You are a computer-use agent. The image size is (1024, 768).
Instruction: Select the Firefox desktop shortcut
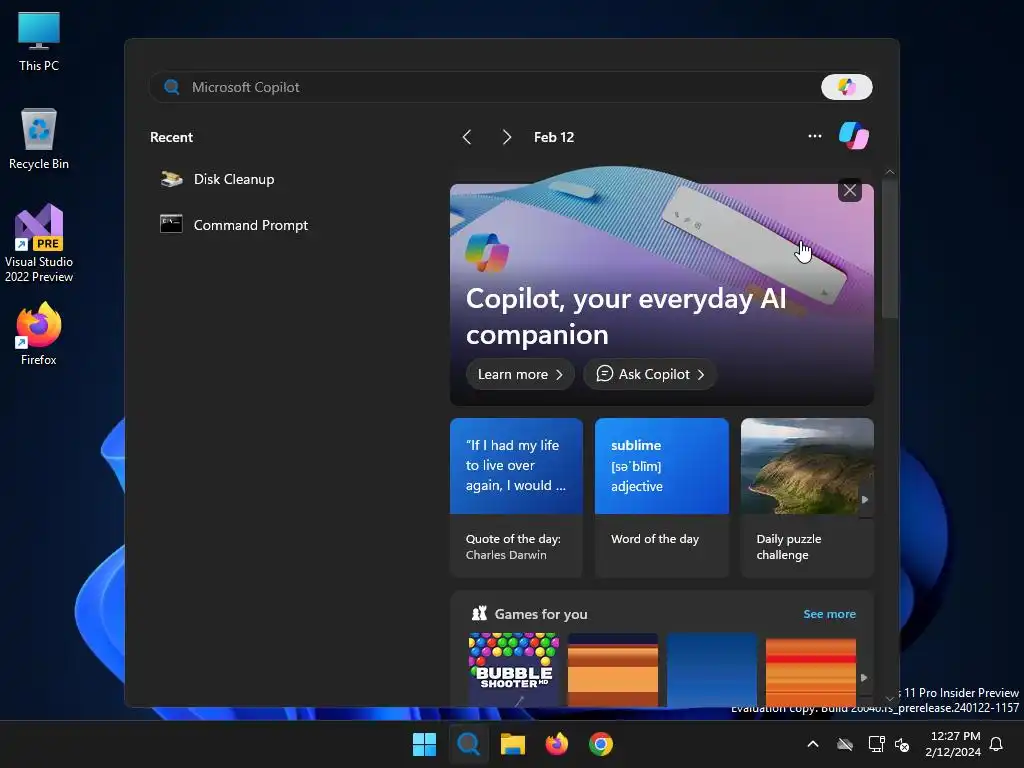39,334
